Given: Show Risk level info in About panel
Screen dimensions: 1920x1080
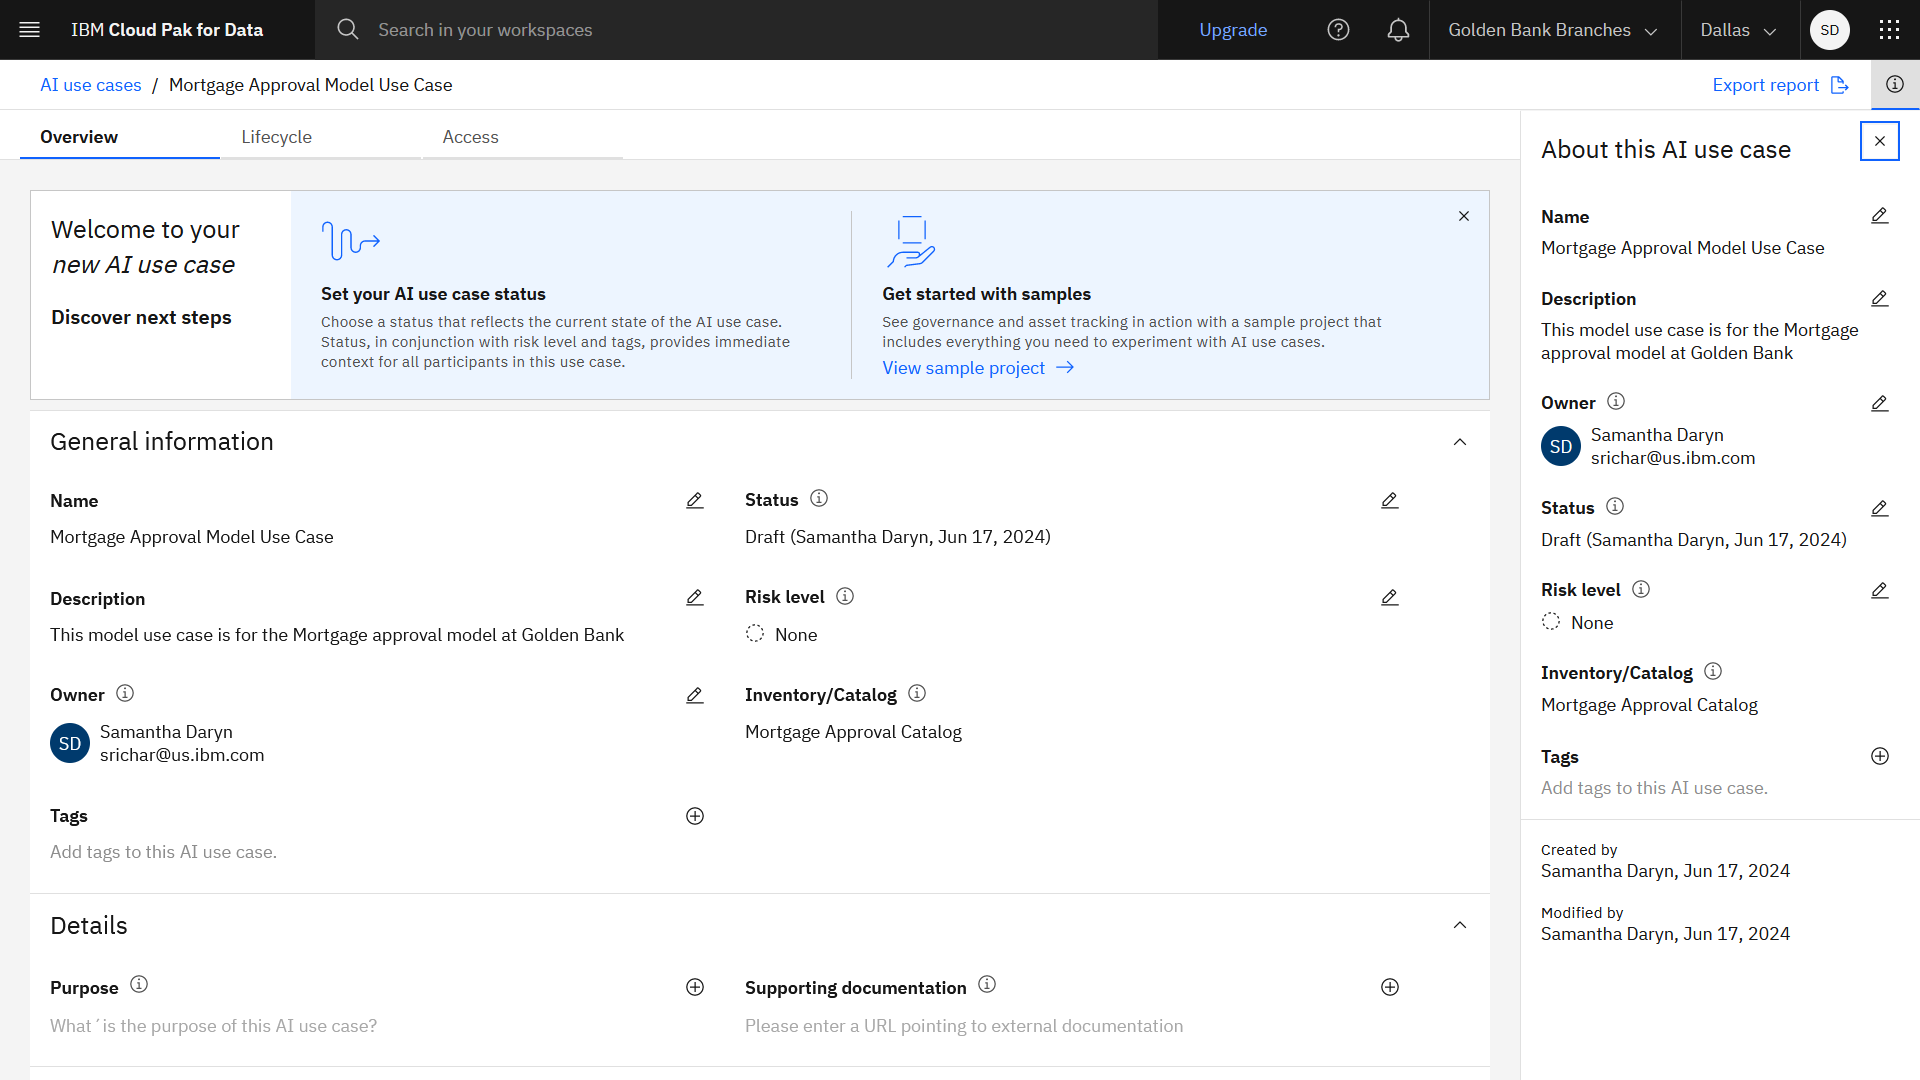Looking at the screenshot, I should pyautogui.click(x=1641, y=589).
